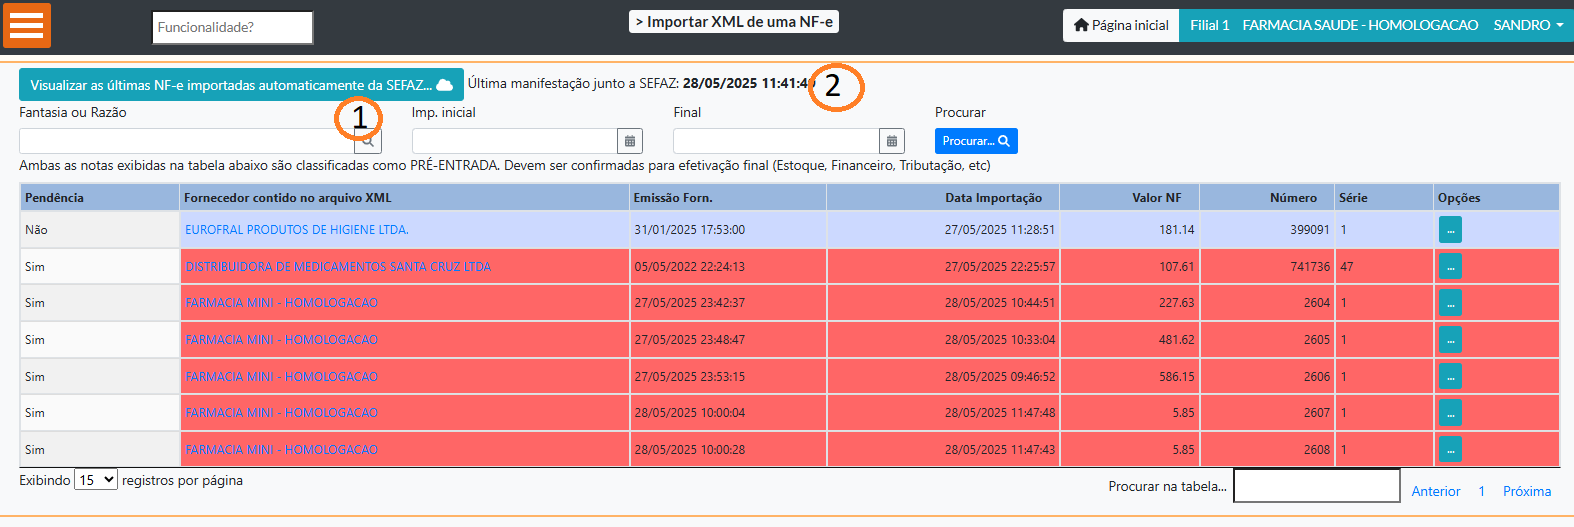View latest NF-e imported from SEFAZ
1574x527 pixels.
pyautogui.click(x=241, y=85)
